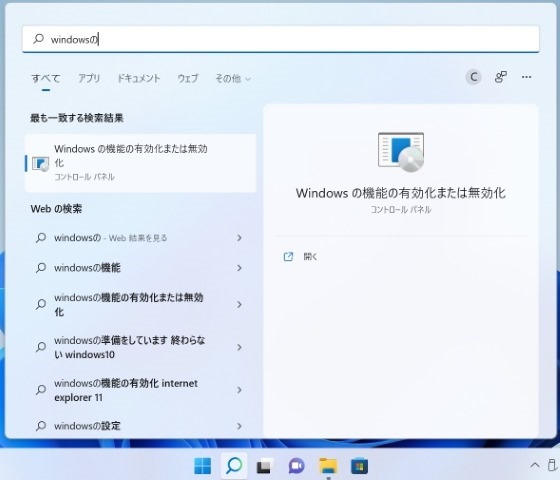The width and height of the screenshot is (560, 480).
Task: Click preview title Windows の機能の有効化または無効化
Action: coord(401,193)
